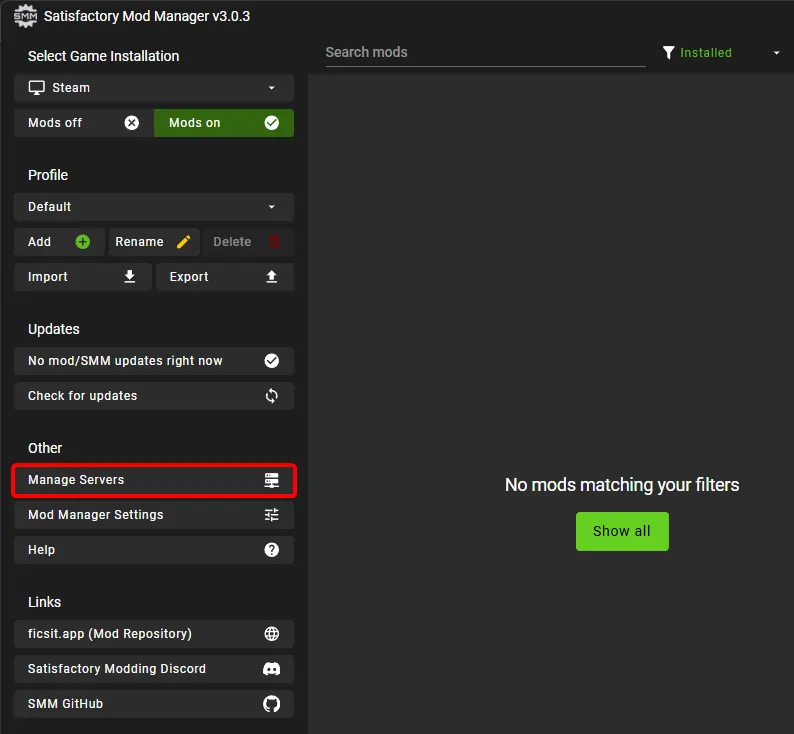Click the red trash icon on Delete
Viewport: 794px width, 734px height.
(x=274, y=241)
